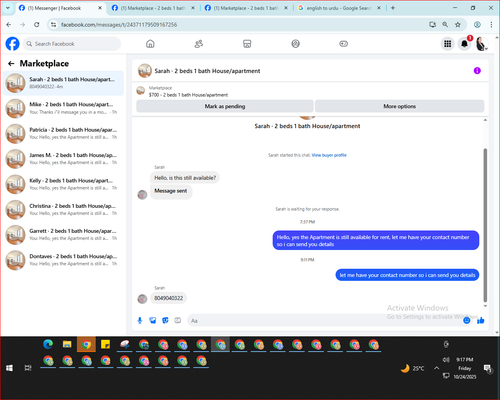This screenshot has height=400, width=500.
Task: Open the Friends icon in top navigation
Action: point(199,44)
